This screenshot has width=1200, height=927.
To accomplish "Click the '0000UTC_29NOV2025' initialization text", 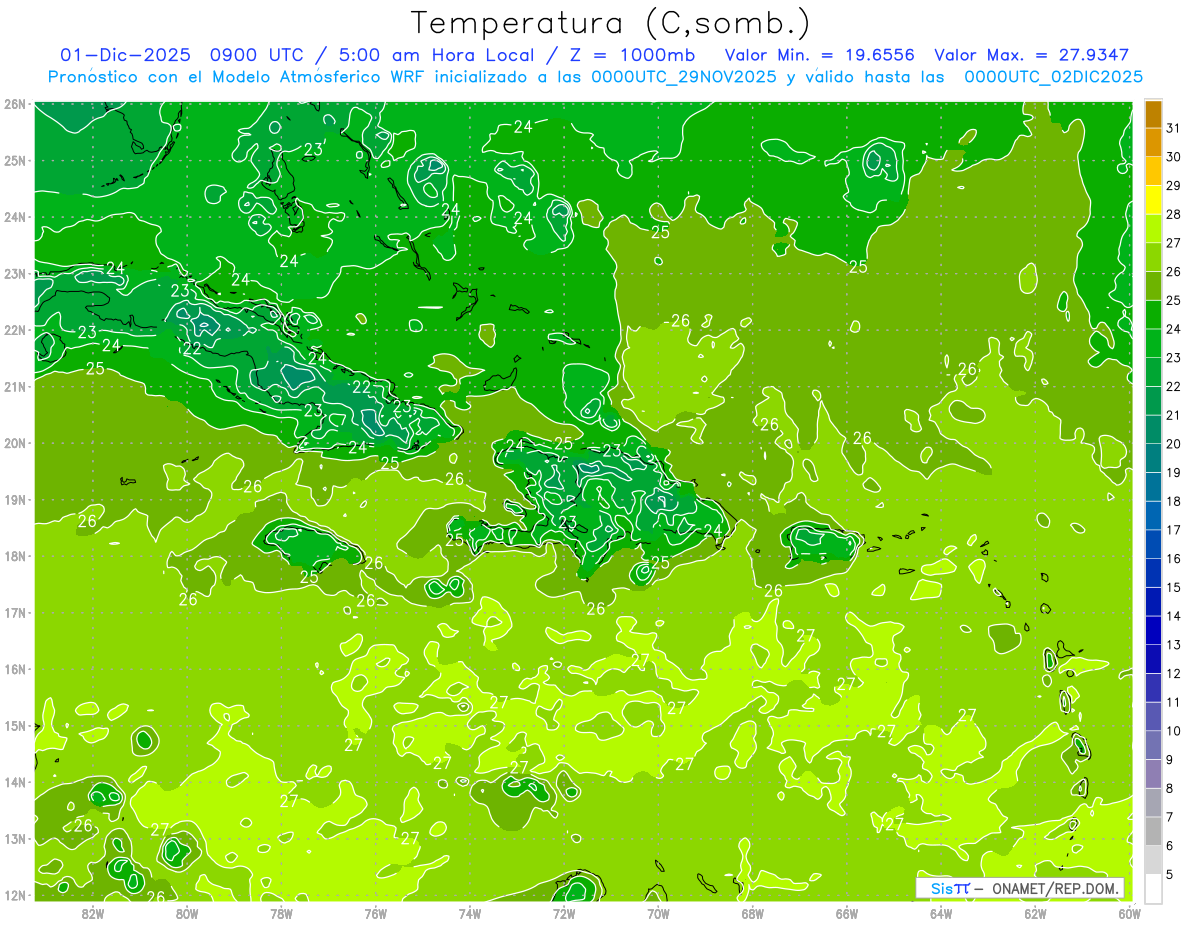I will click(684, 77).
